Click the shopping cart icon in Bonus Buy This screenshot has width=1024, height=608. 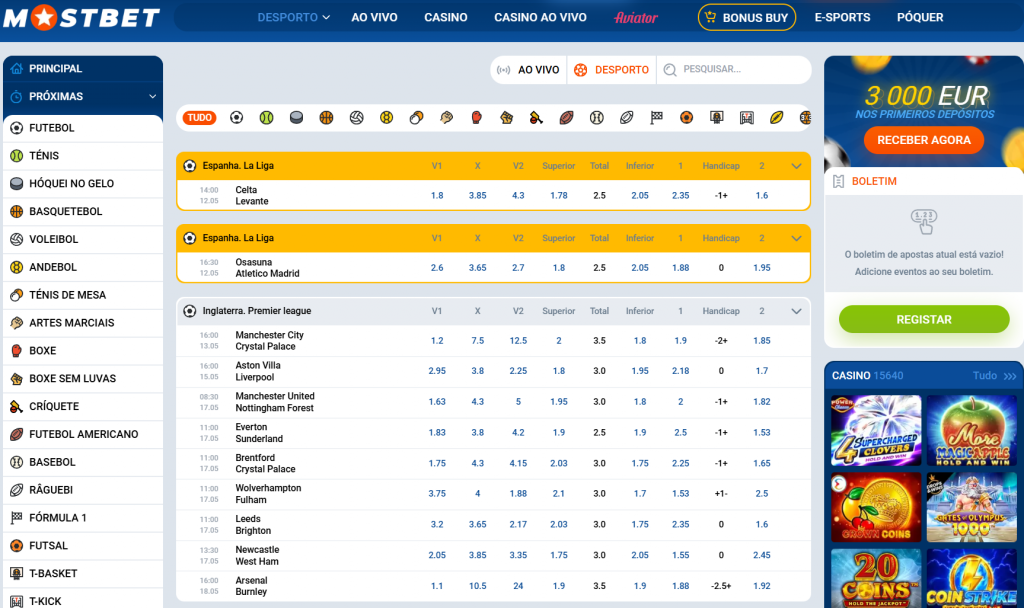click(x=711, y=18)
